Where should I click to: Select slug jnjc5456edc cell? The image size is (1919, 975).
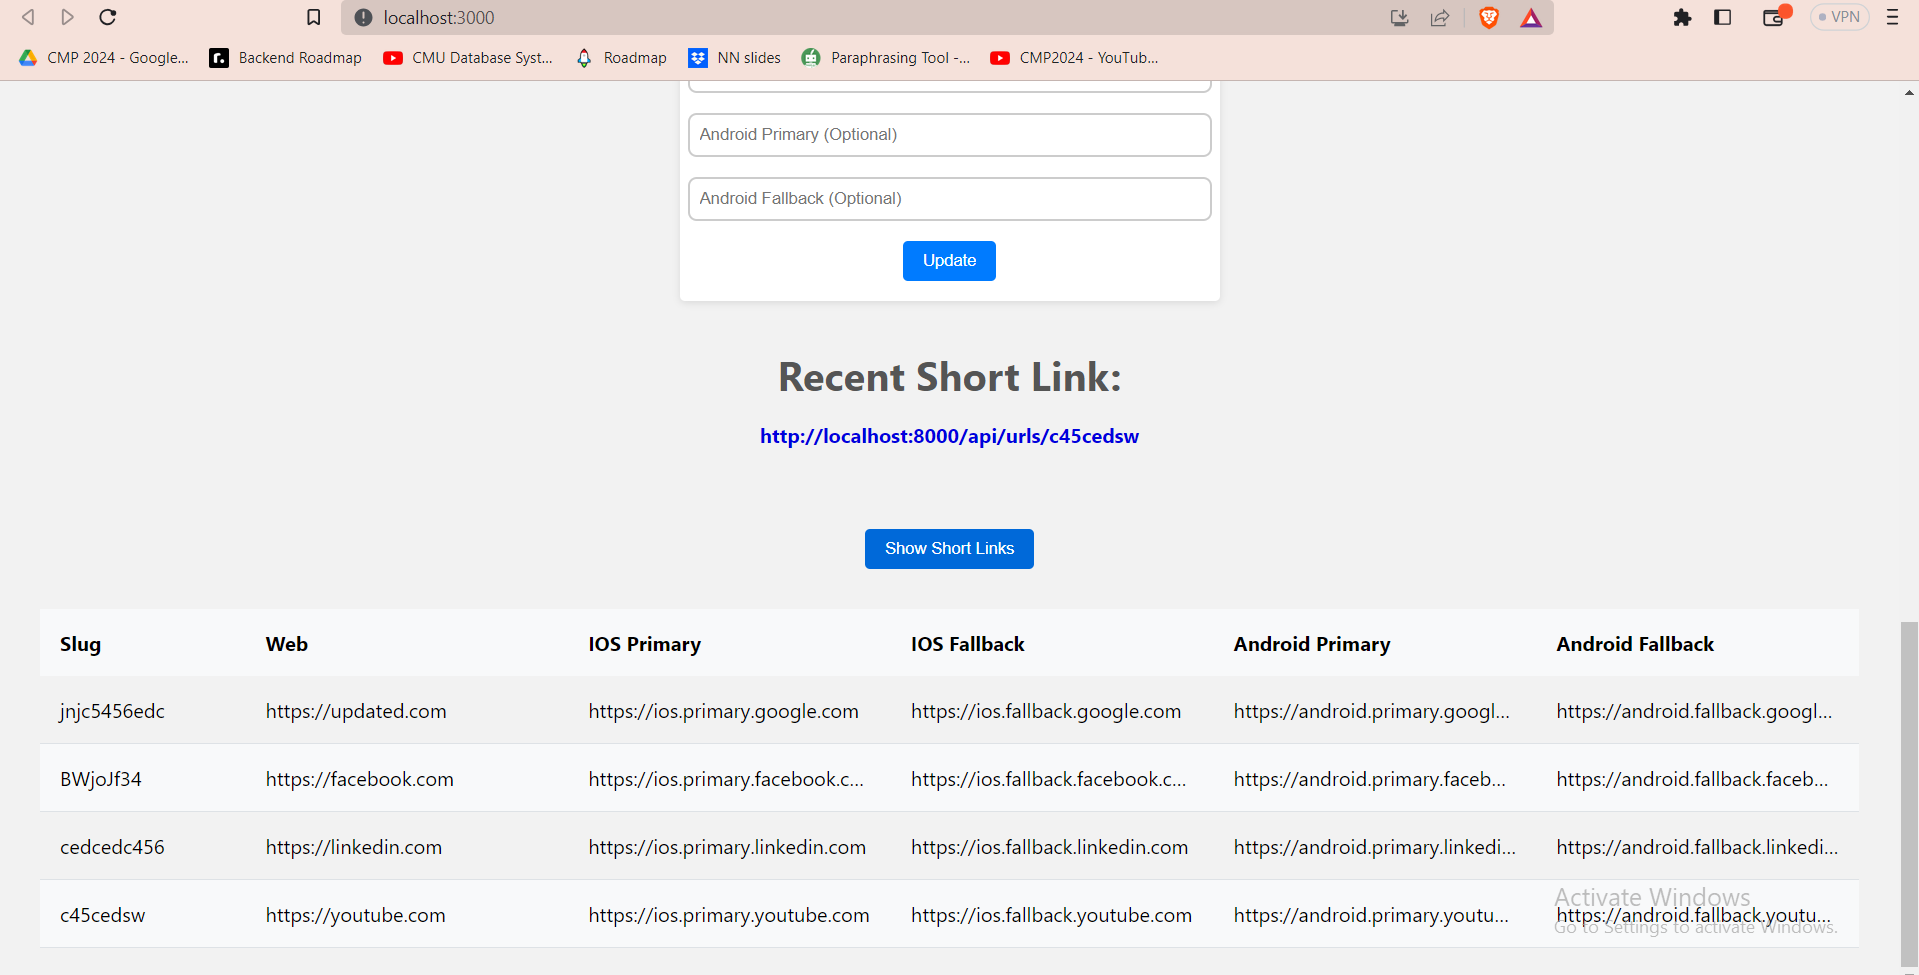[x=112, y=711]
